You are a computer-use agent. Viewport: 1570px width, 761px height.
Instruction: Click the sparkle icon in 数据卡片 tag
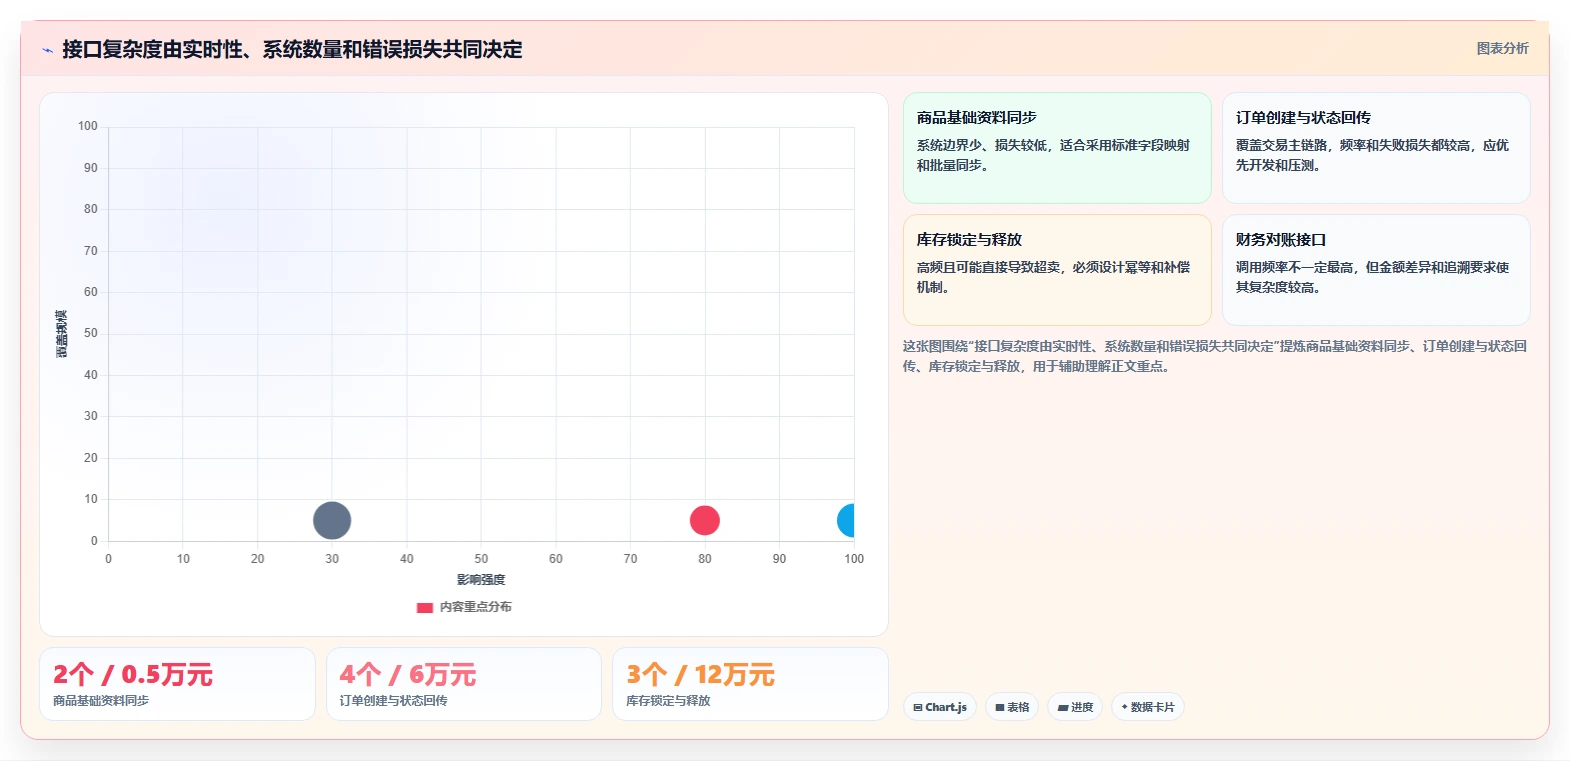(1124, 707)
